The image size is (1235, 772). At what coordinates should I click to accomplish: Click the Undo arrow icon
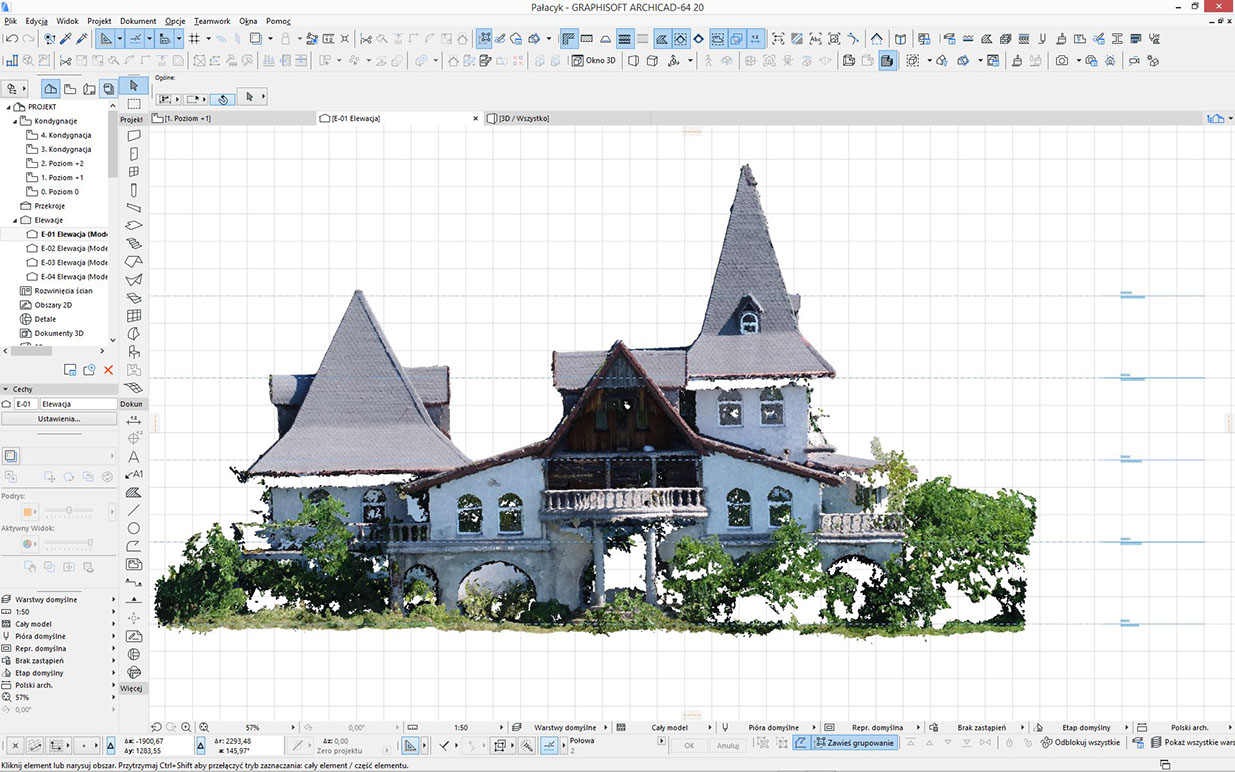pos(12,39)
